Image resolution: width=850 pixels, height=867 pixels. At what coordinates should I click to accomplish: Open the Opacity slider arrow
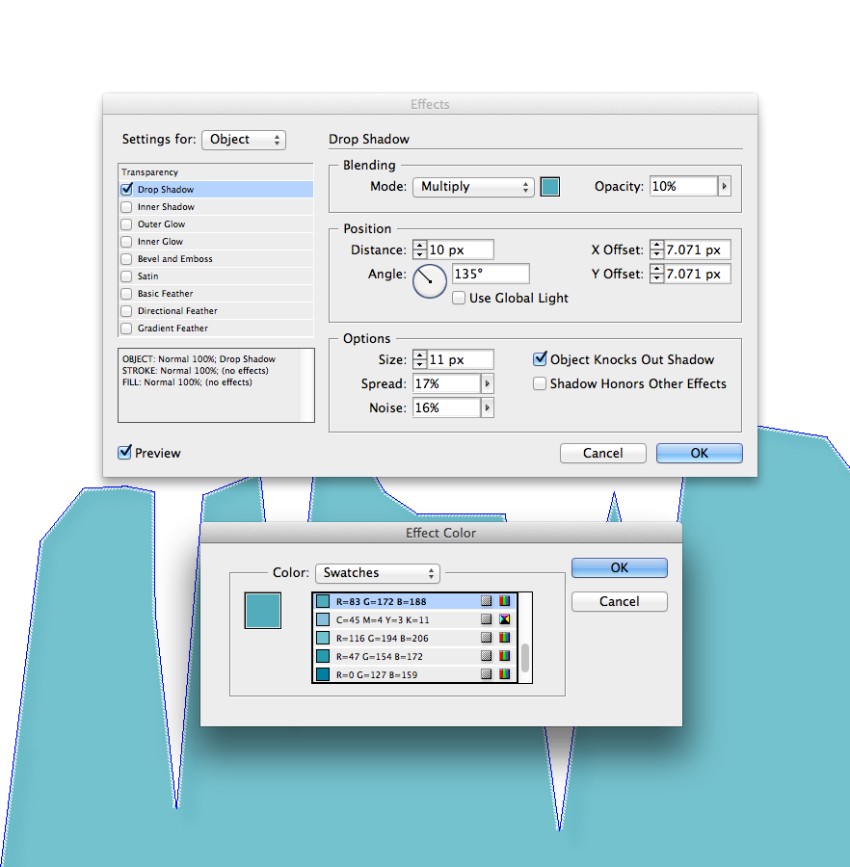tap(724, 186)
